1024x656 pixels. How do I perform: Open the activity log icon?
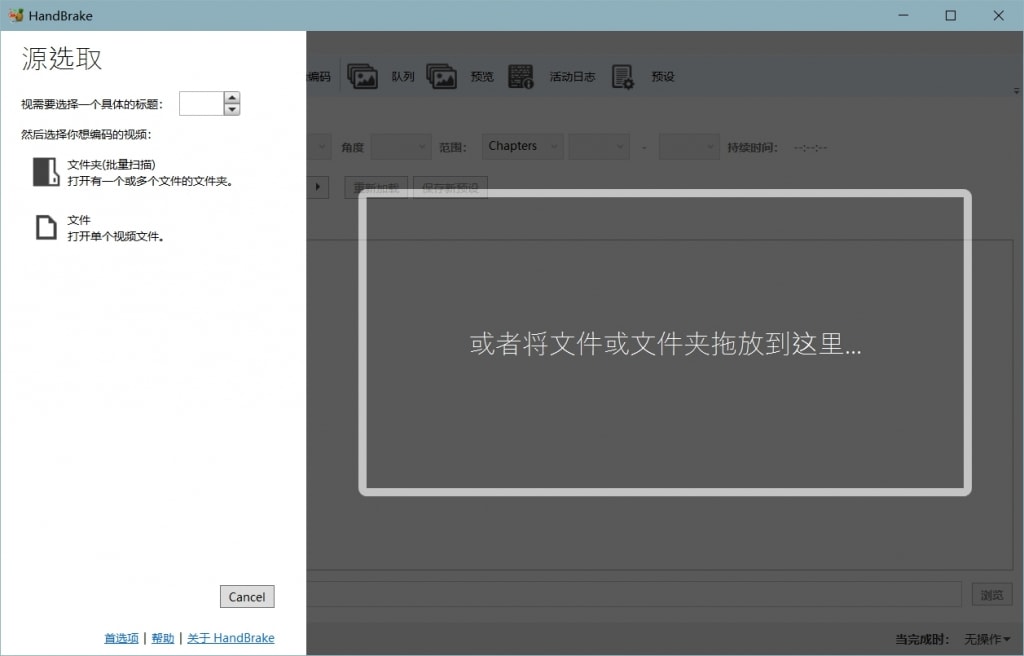(520, 76)
